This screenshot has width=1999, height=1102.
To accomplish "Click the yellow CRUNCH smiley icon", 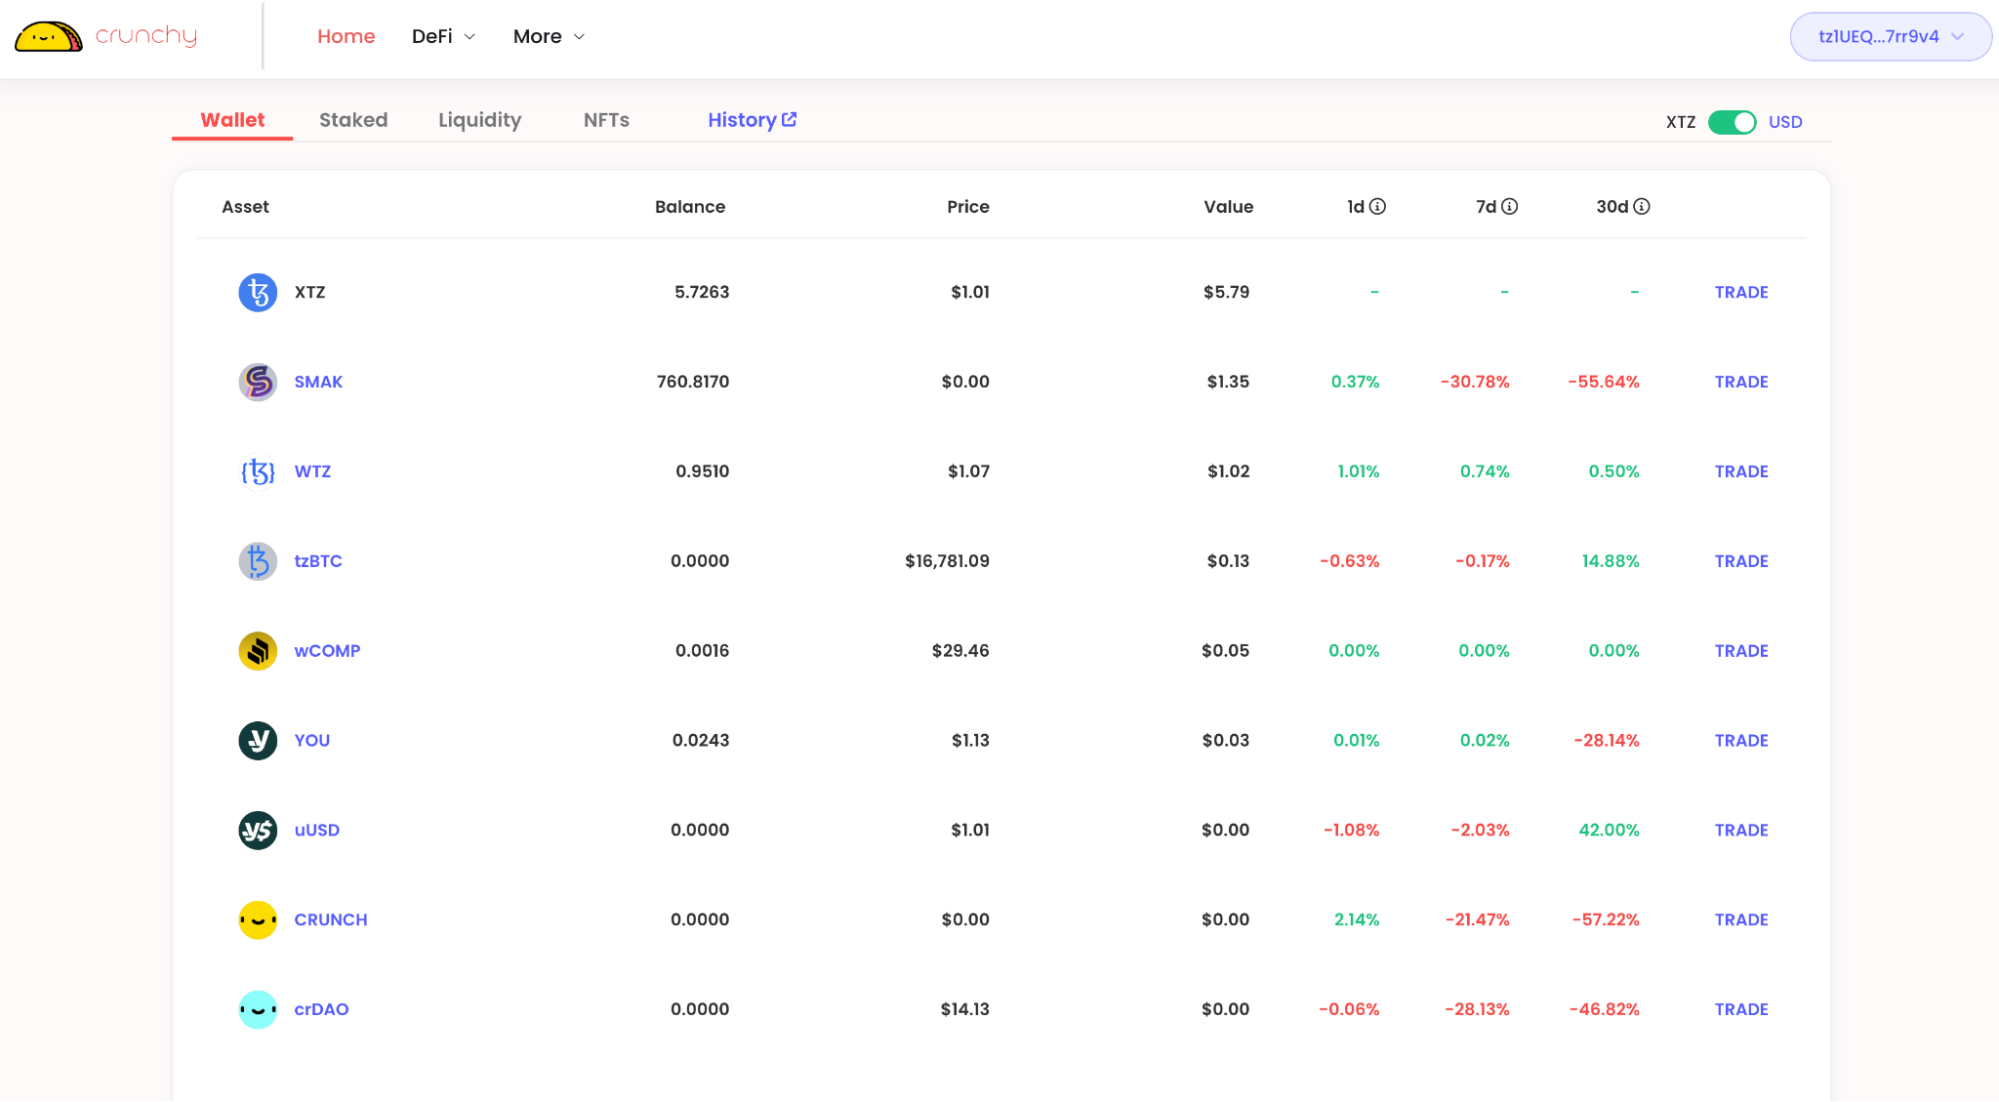I will (x=257, y=920).
